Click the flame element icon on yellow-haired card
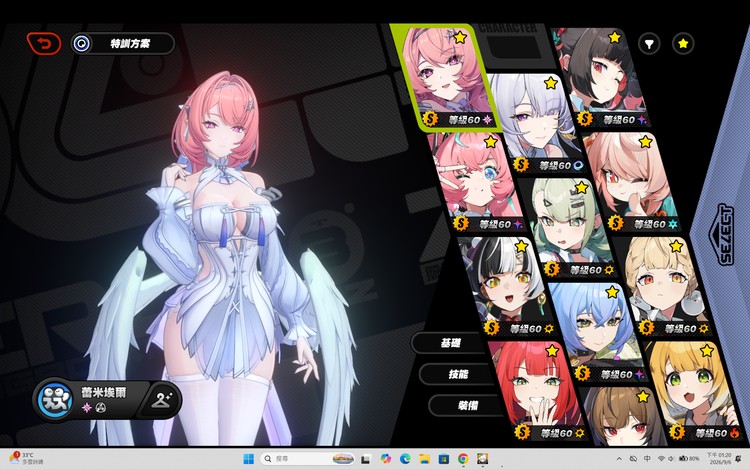The image size is (750, 469). pos(735,433)
